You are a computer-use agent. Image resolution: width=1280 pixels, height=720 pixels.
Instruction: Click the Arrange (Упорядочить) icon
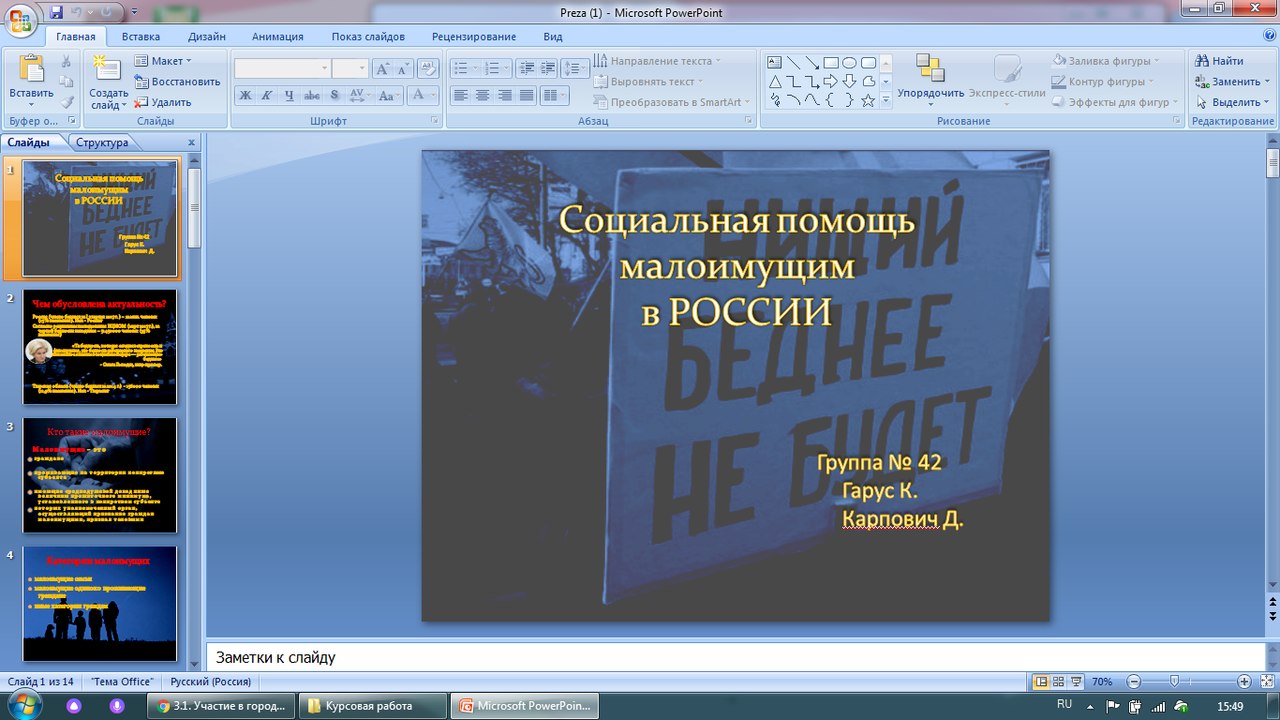[x=930, y=69]
